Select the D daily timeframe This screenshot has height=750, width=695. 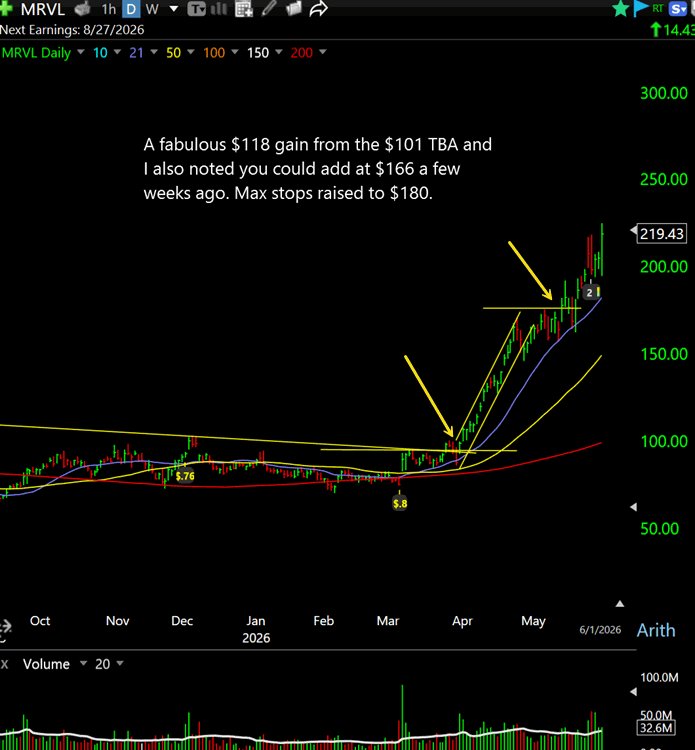(131, 9)
